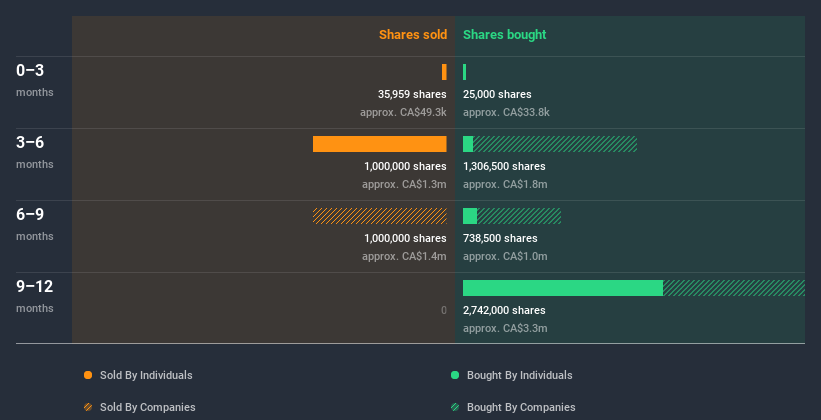The width and height of the screenshot is (821, 420).
Task: Click the 0–3 months row label
Action: pyautogui.click(x=35, y=80)
